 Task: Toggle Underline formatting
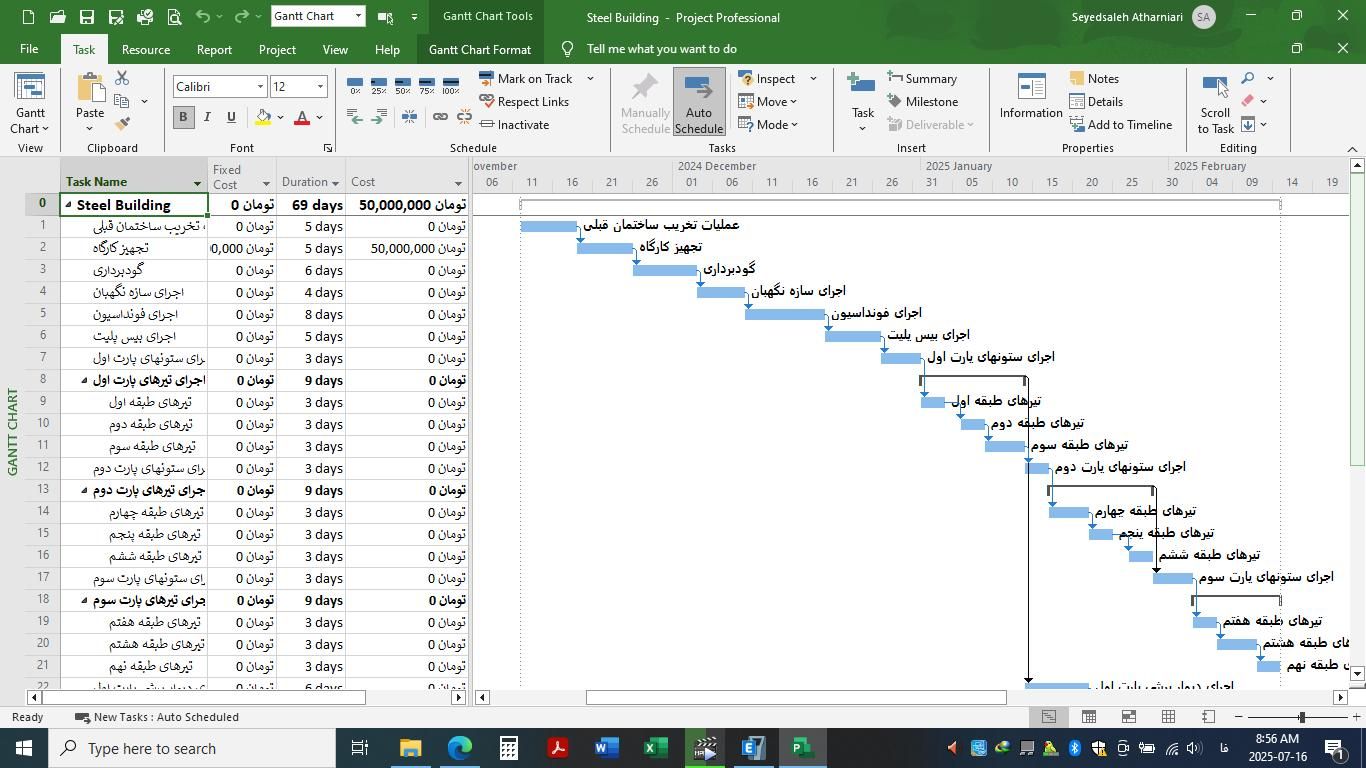[x=231, y=117]
